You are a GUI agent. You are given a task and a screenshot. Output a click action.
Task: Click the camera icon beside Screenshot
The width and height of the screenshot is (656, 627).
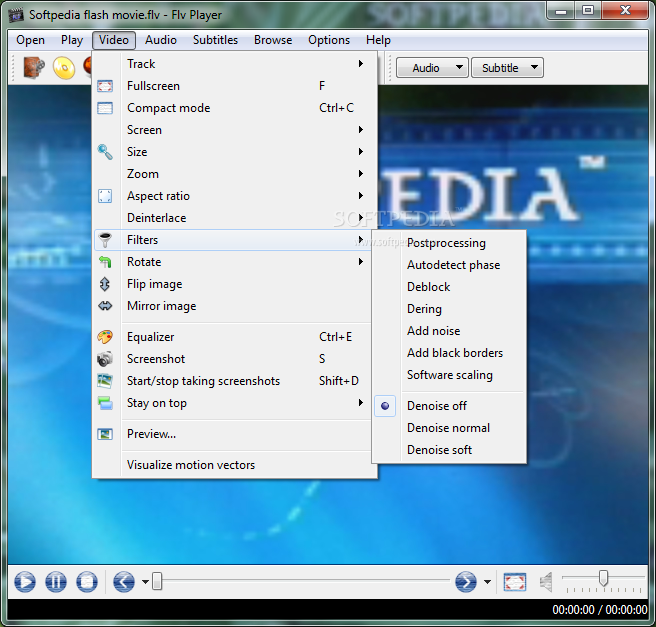[105, 359]
